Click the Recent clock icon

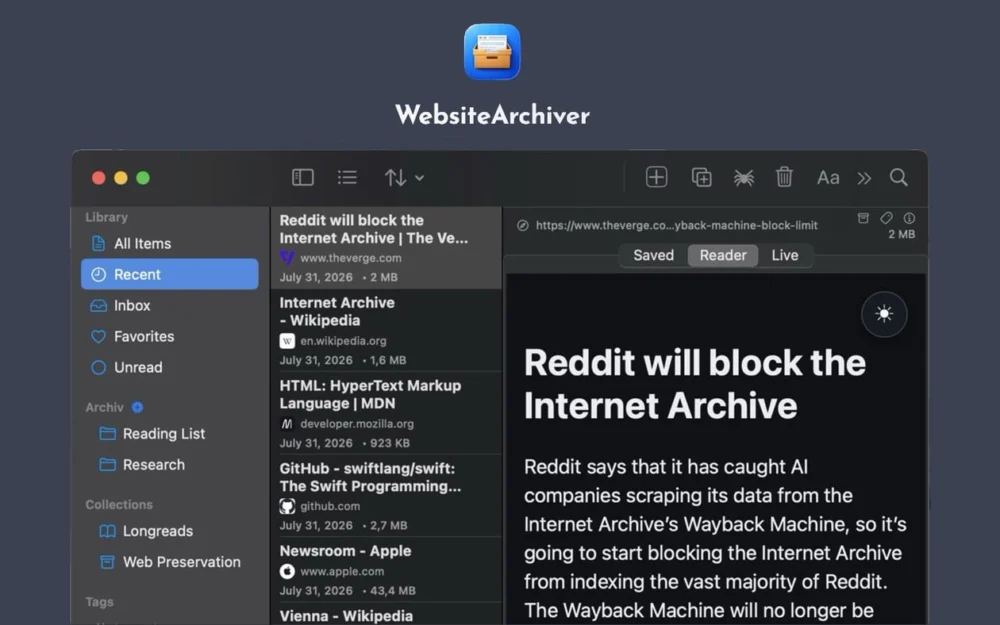point(98,274)
